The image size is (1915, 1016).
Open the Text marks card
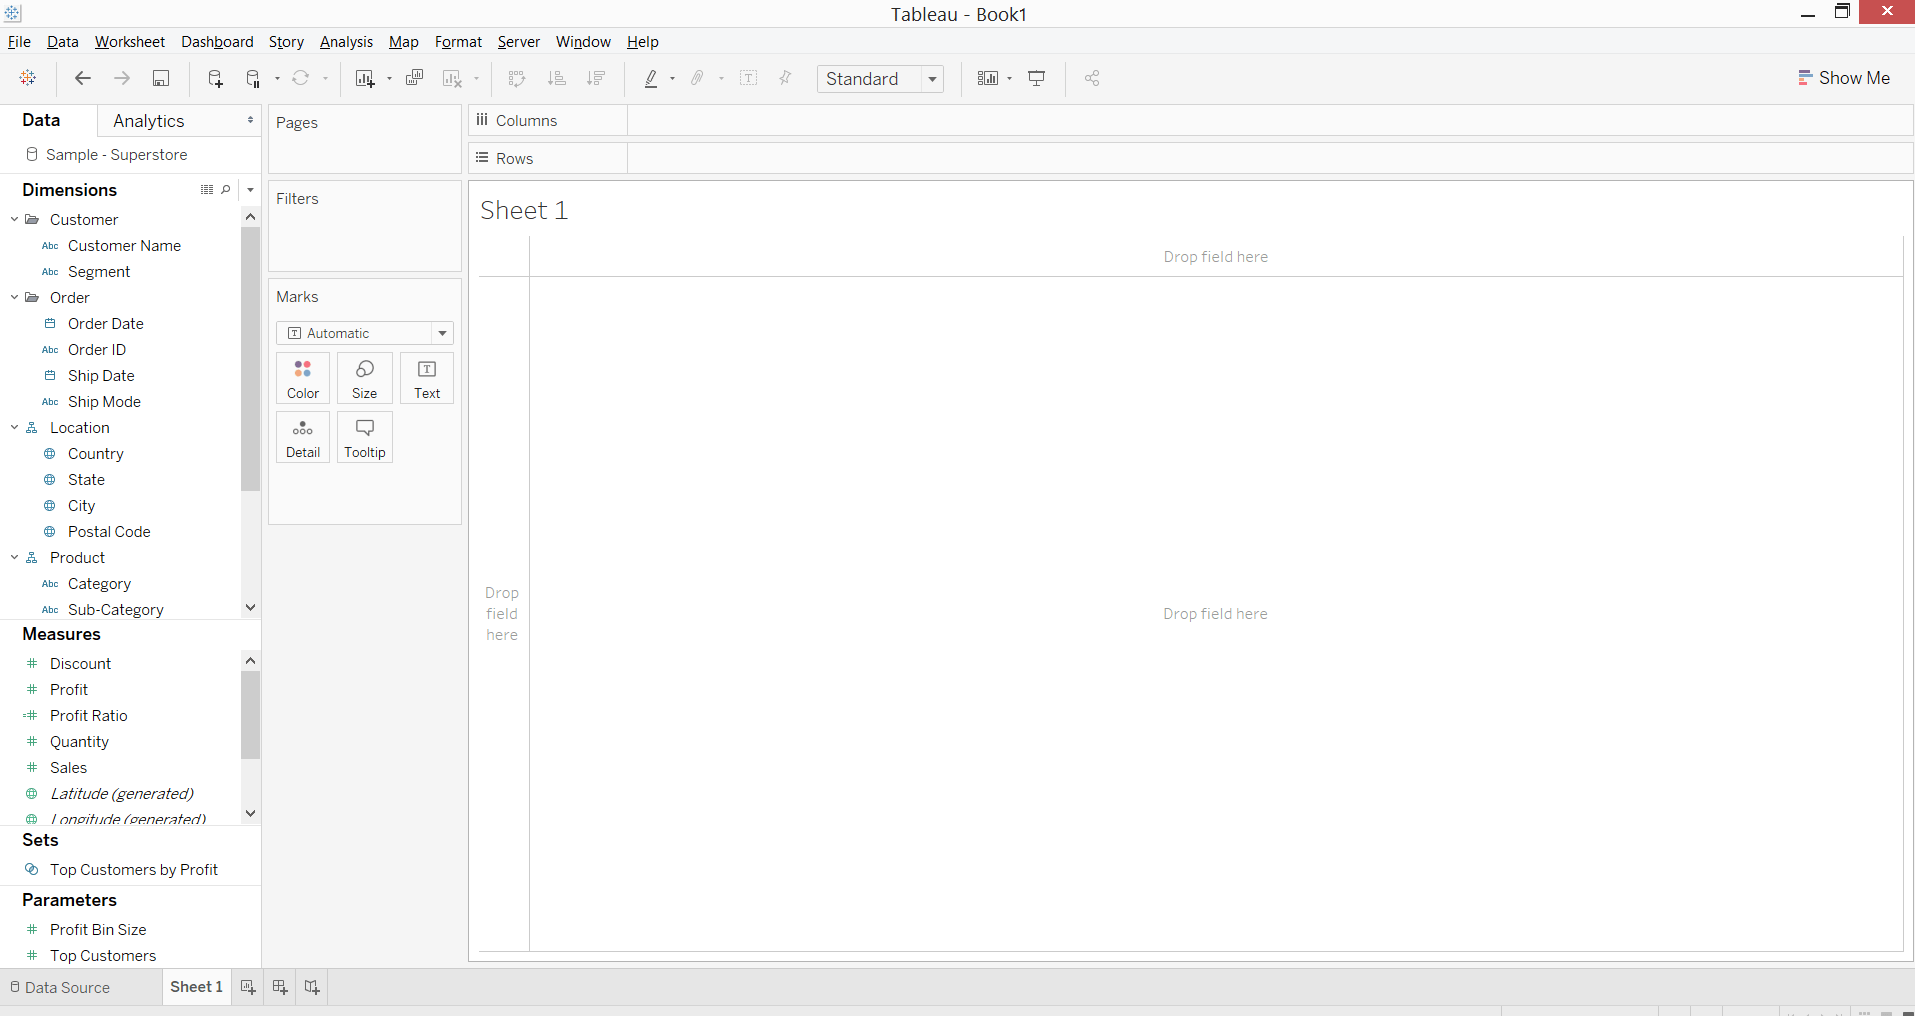click(x=427, y=378)
